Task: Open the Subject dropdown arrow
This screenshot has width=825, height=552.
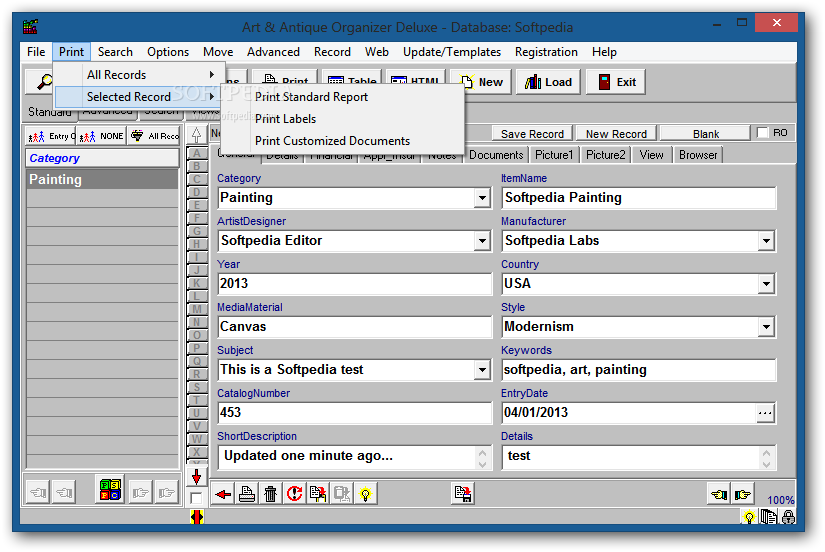Action: pyautogui.click(x=482, y=370)
